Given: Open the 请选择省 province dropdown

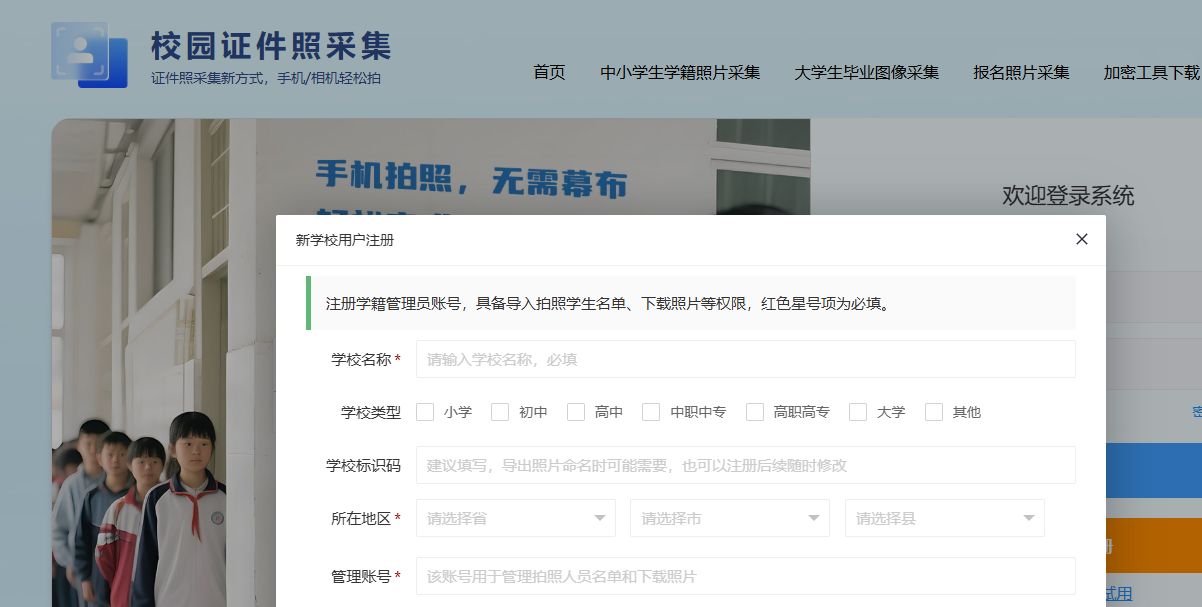Looking at the screenshot, I should [x=515, y=518].
